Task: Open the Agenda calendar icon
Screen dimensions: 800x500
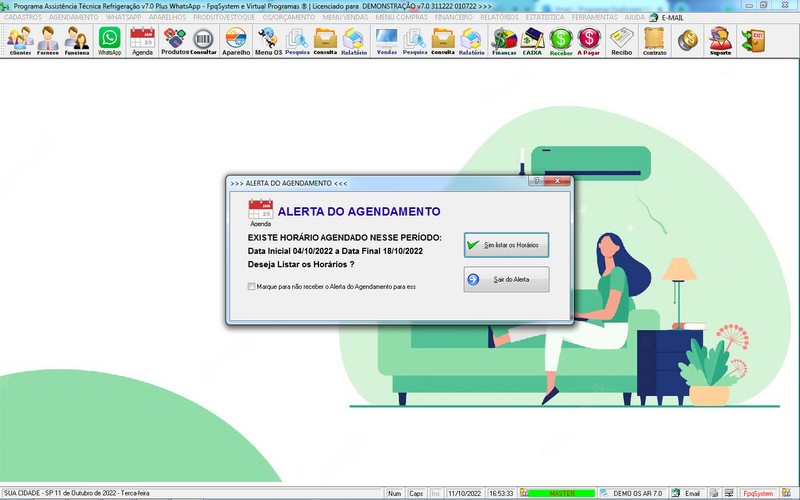Action: coord(142,40)
